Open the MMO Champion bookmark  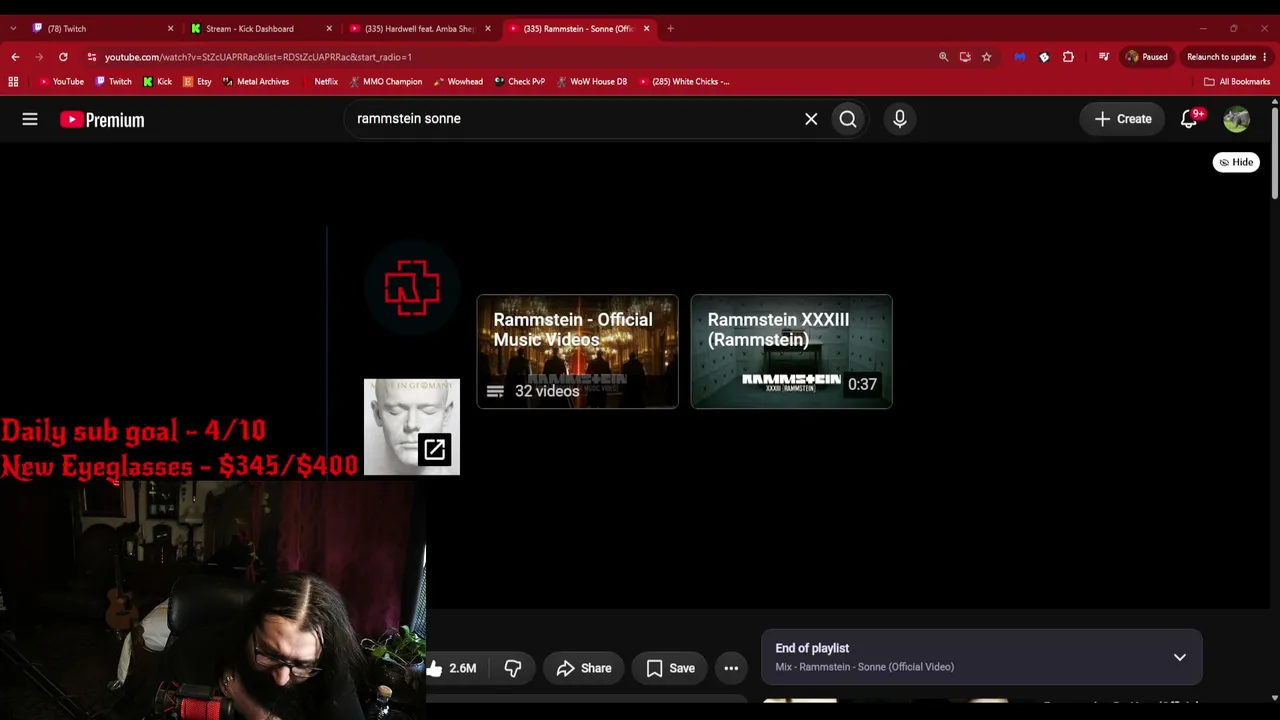pyautogui.click(x=385, y=82)
